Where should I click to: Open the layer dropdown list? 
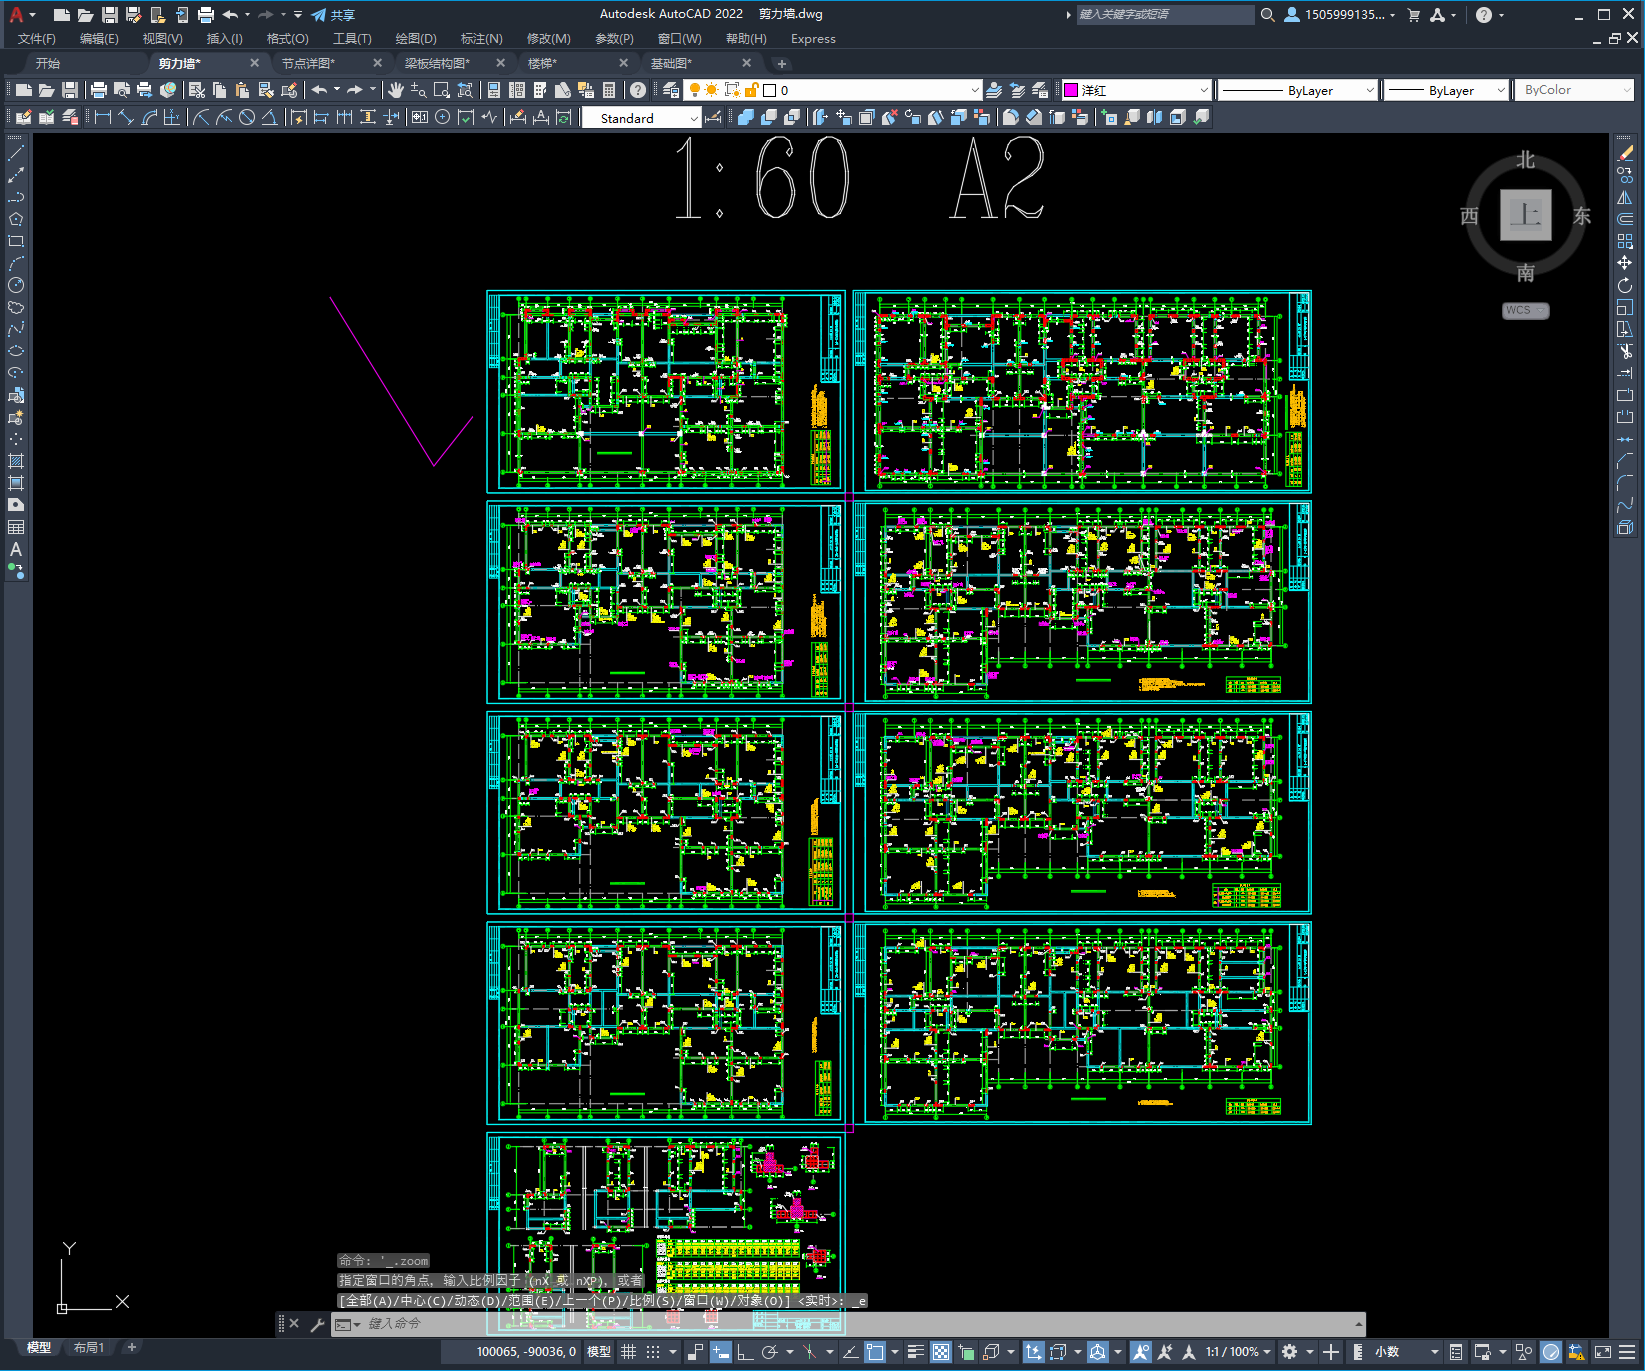click(x=975, y=90)
